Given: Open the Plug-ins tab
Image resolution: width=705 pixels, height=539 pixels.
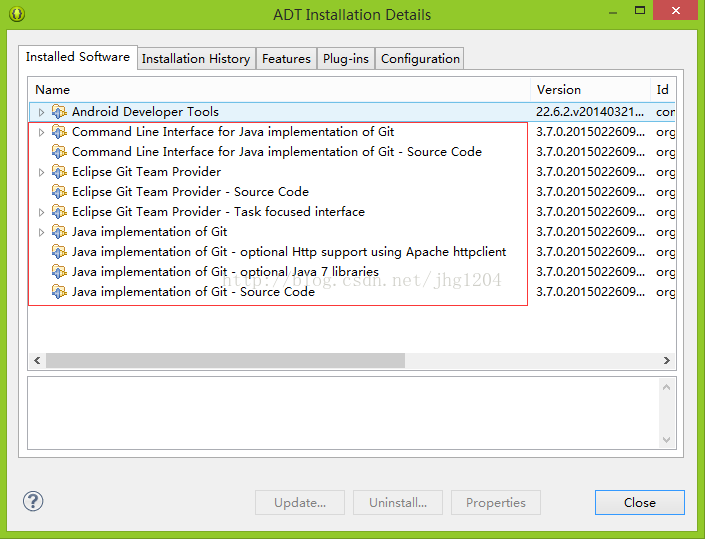Looking at the screenshot, I should (346, 58).
